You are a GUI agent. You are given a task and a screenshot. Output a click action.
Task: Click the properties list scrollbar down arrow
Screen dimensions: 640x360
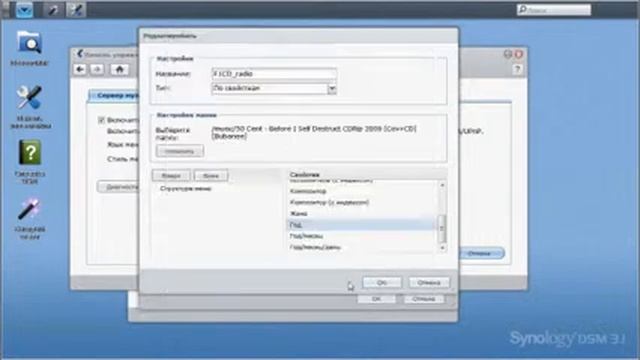click(x=442, y=248)
